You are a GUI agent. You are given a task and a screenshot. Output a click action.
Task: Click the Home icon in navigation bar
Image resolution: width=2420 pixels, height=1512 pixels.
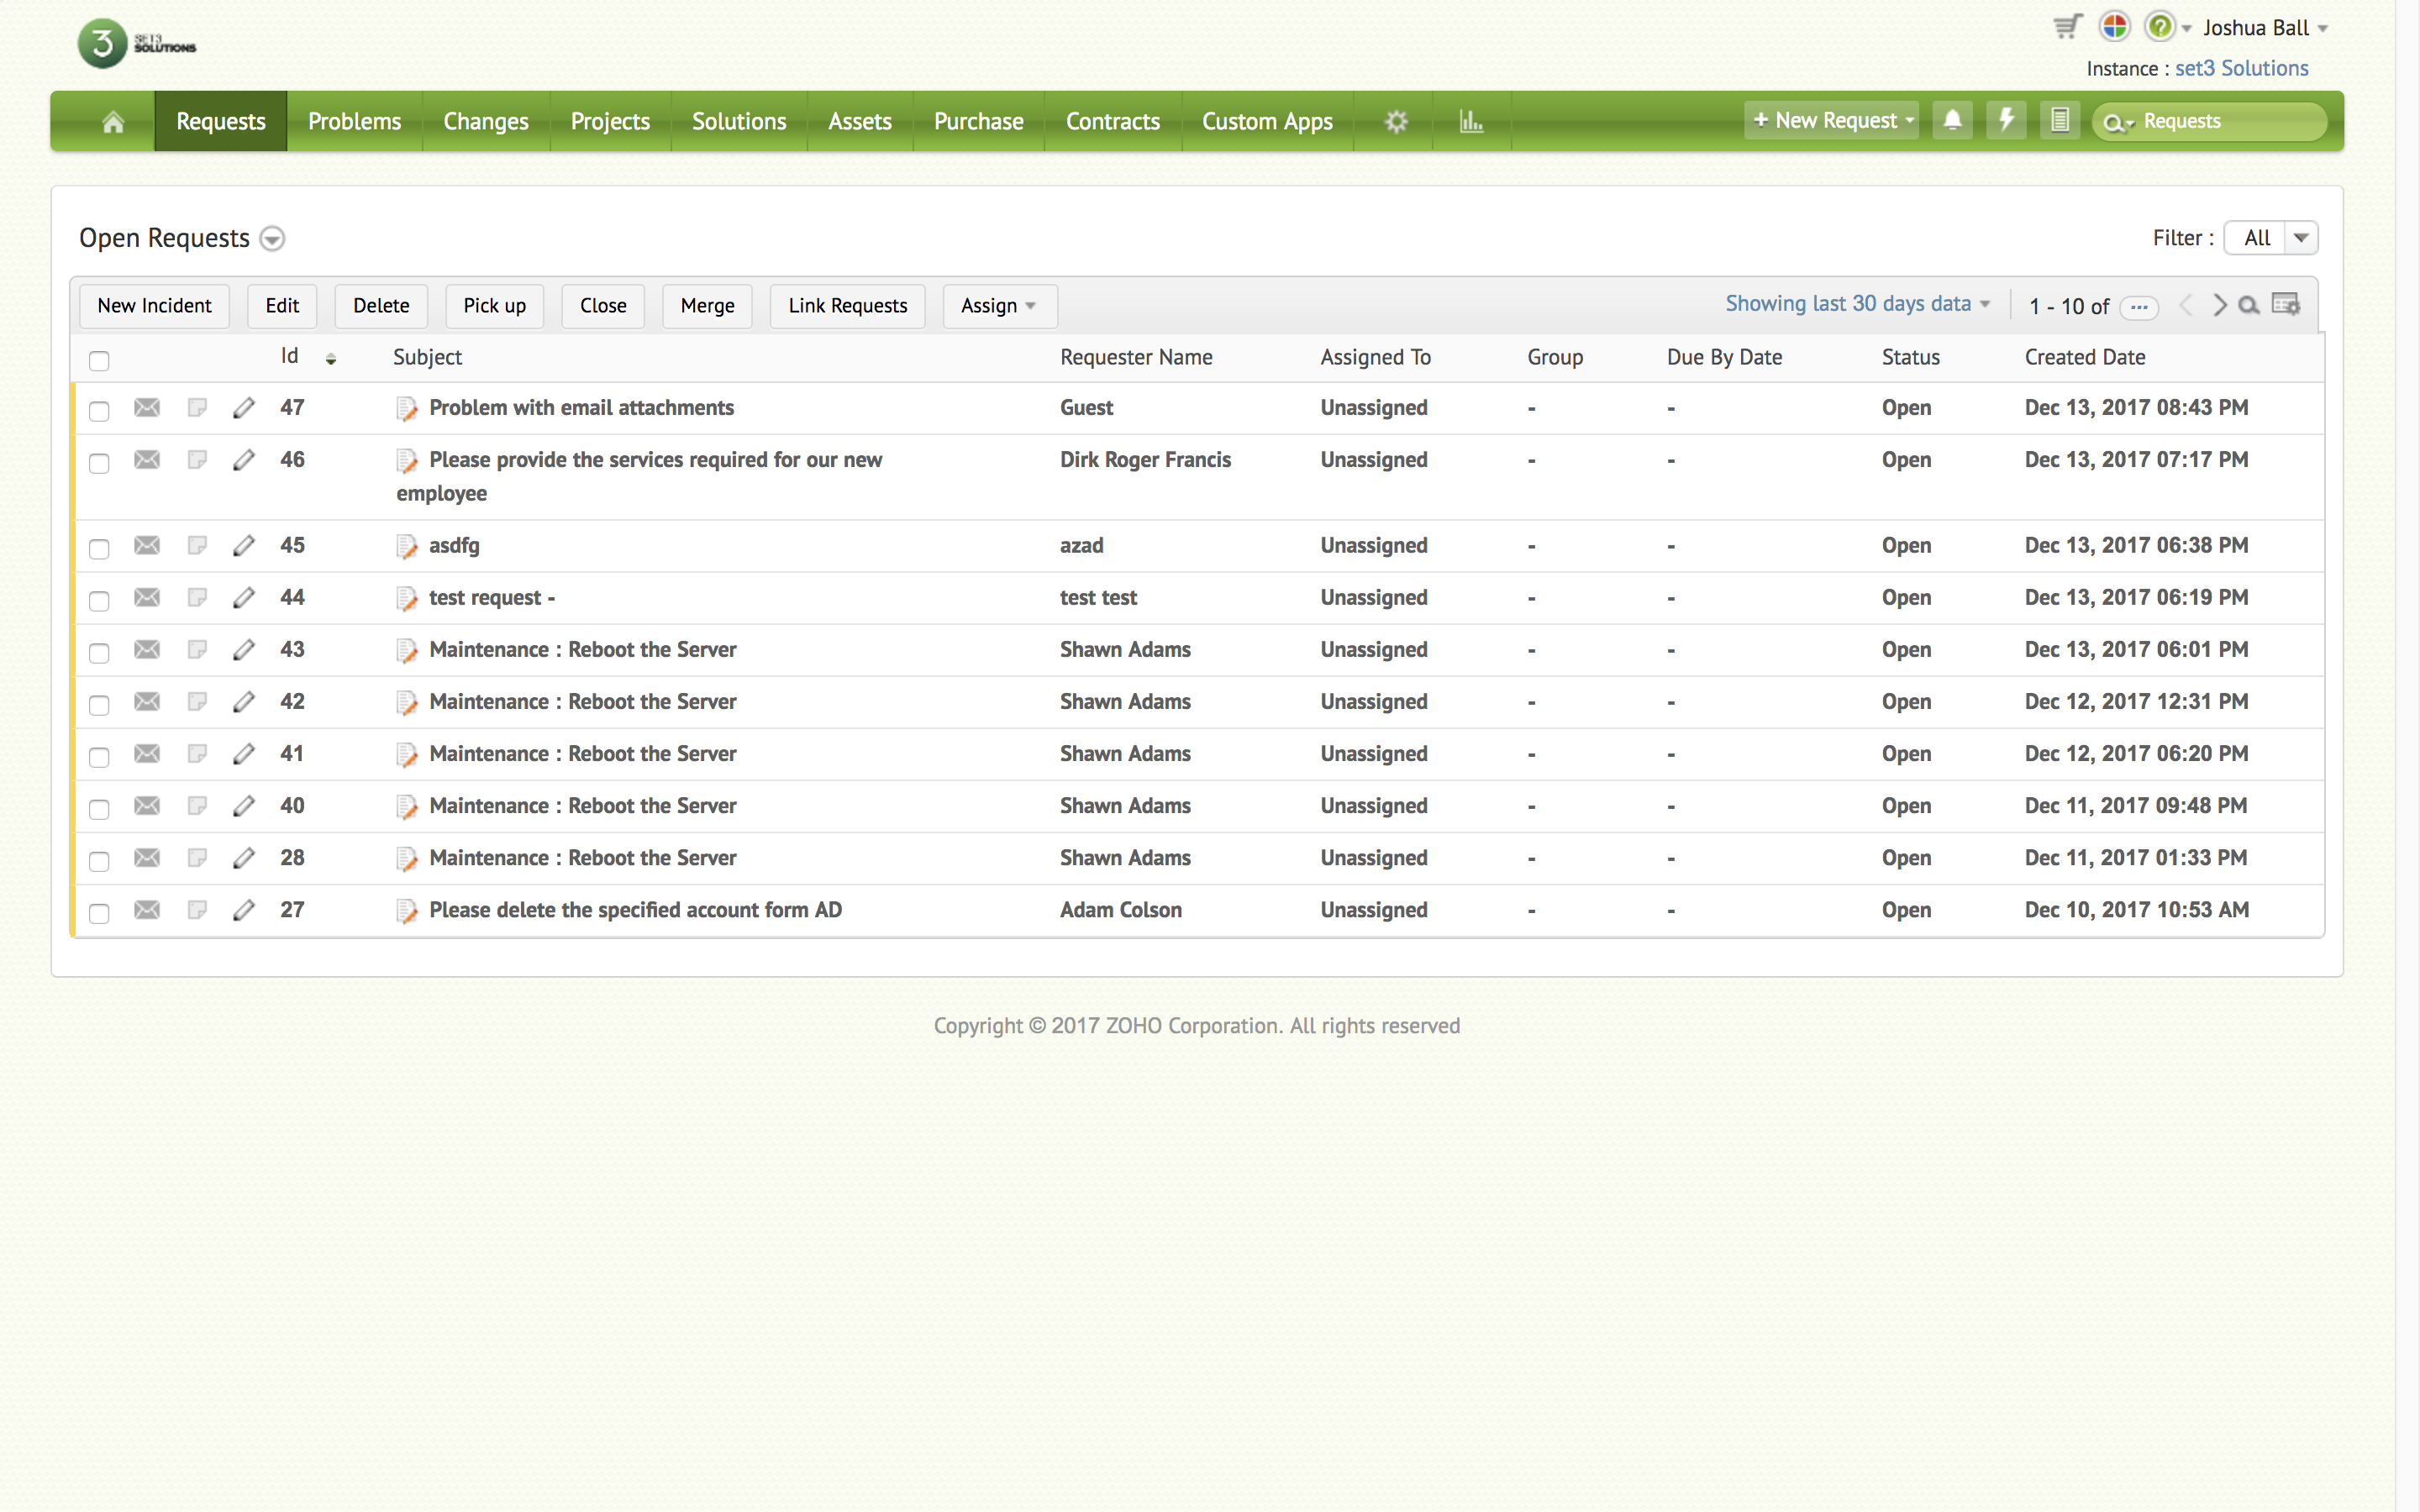click(113, 122)
